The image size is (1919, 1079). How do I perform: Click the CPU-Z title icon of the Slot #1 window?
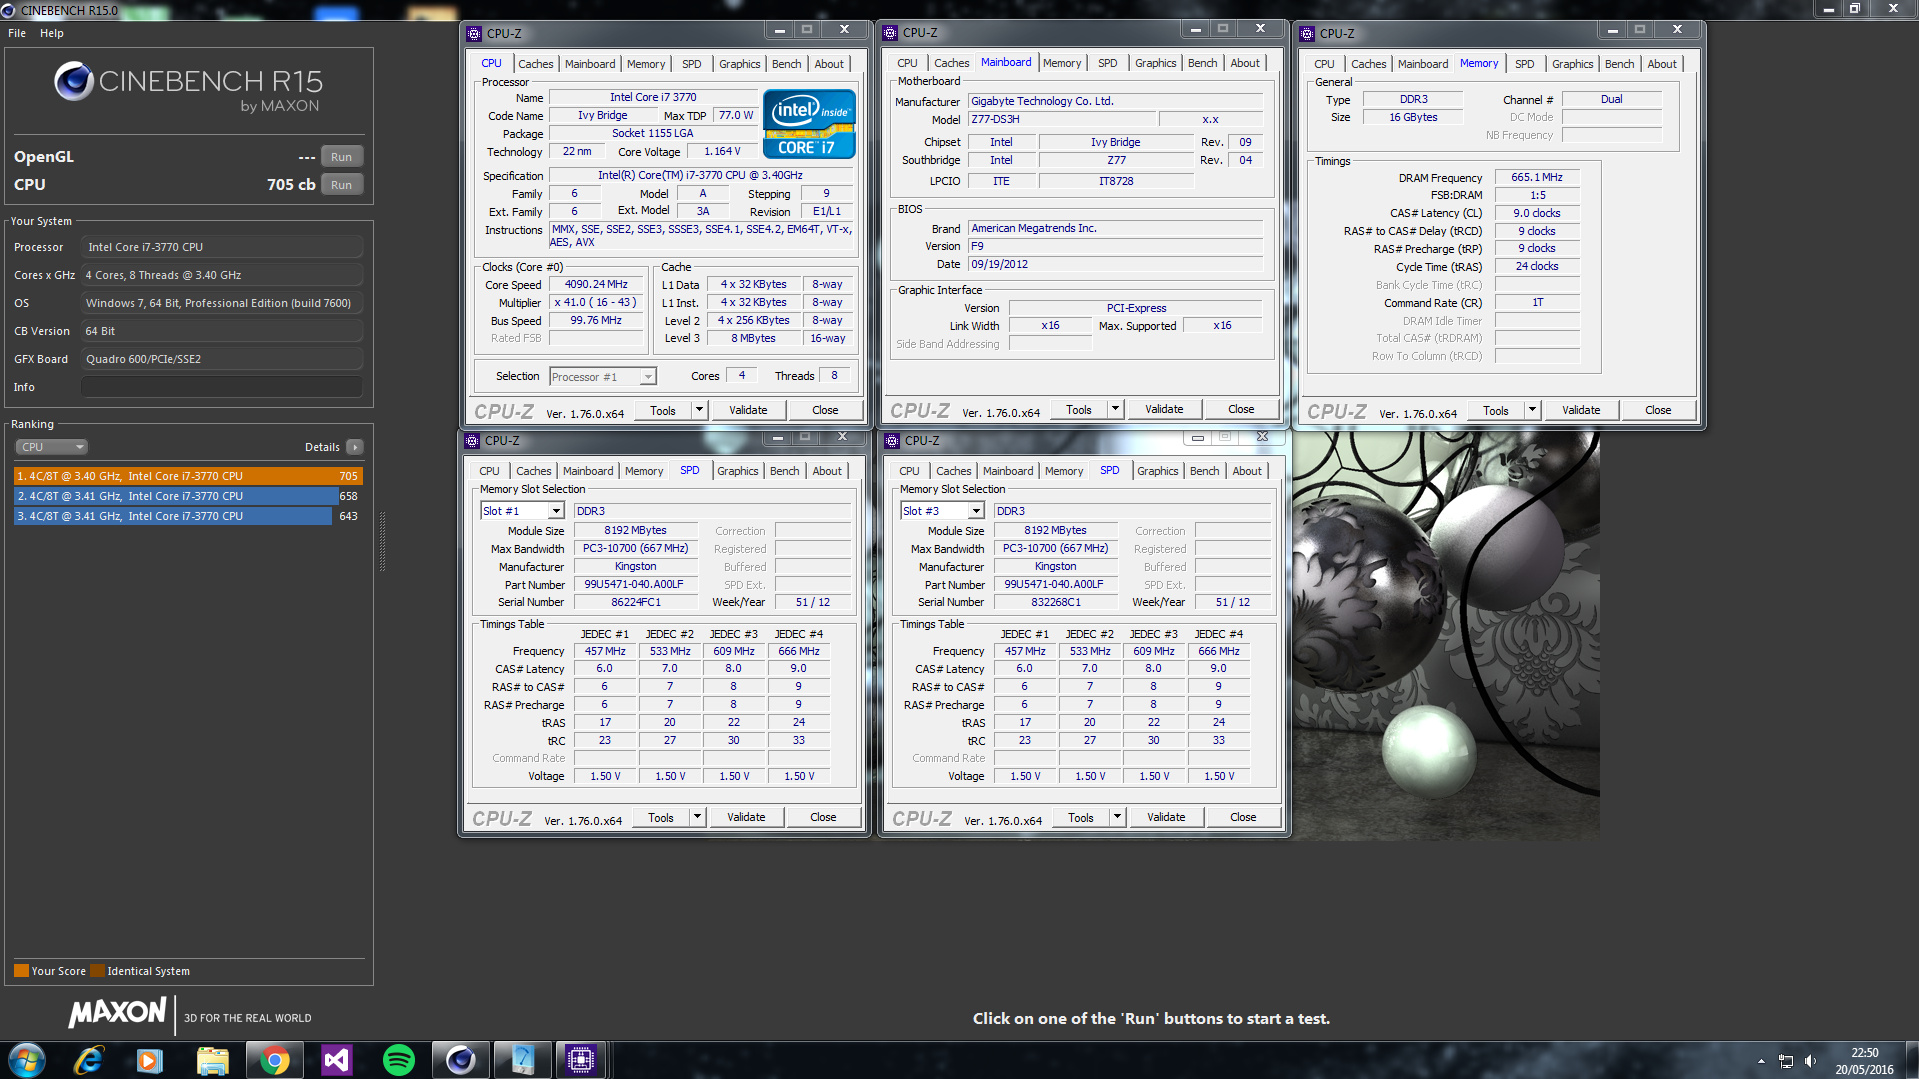[472, 440]
